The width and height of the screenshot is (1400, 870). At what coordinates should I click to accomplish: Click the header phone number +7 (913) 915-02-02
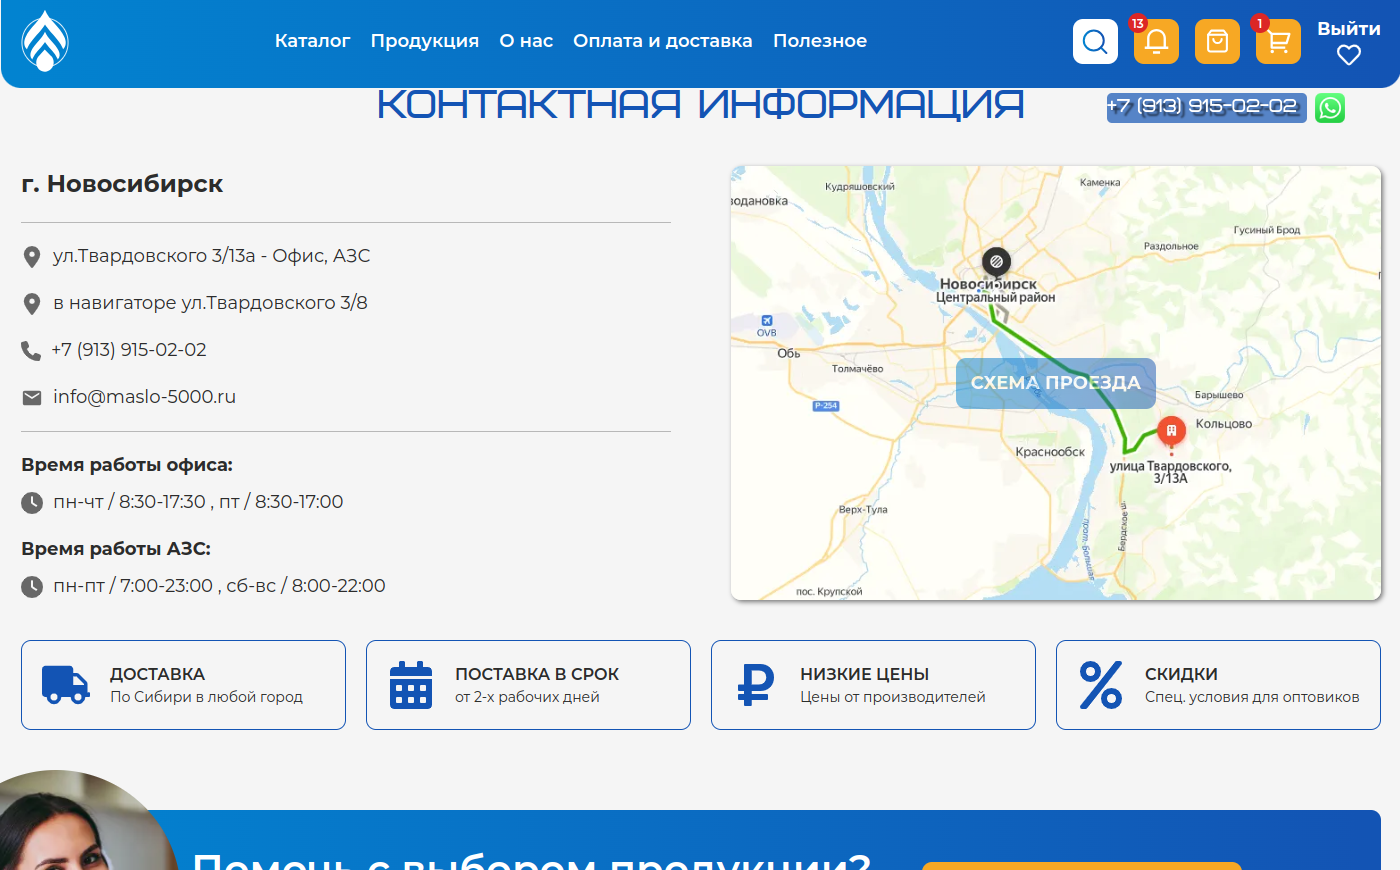tap(1207, 108)
